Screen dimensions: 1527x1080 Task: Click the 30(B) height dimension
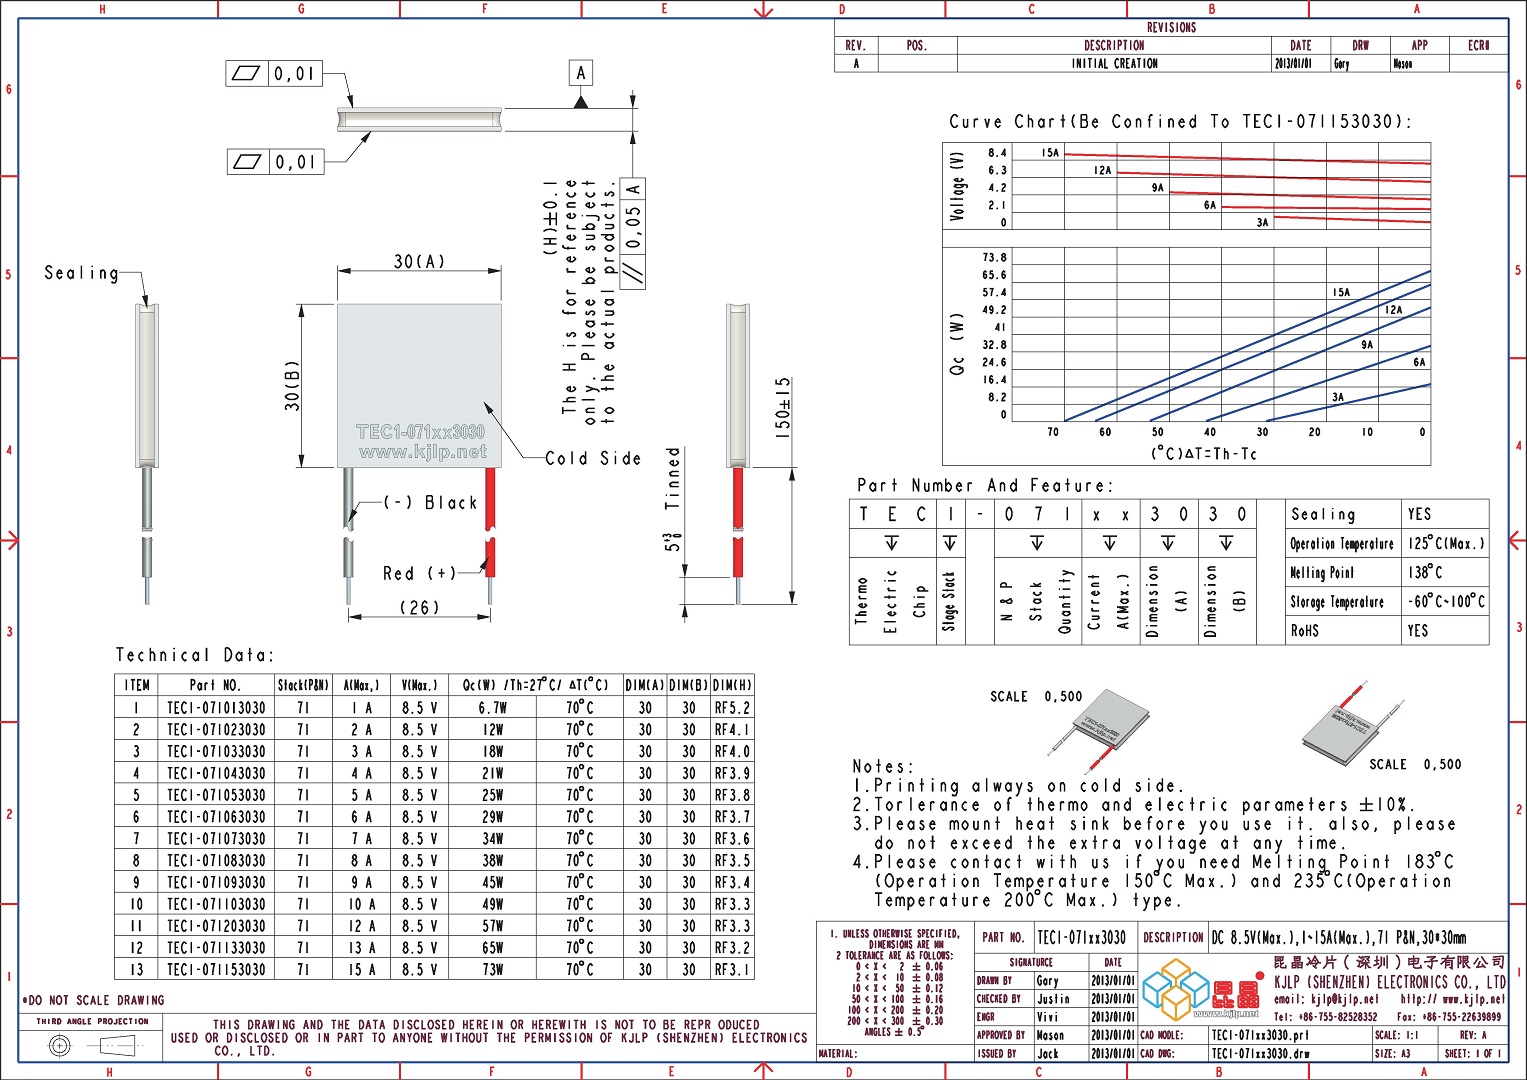tap(291, 385)
